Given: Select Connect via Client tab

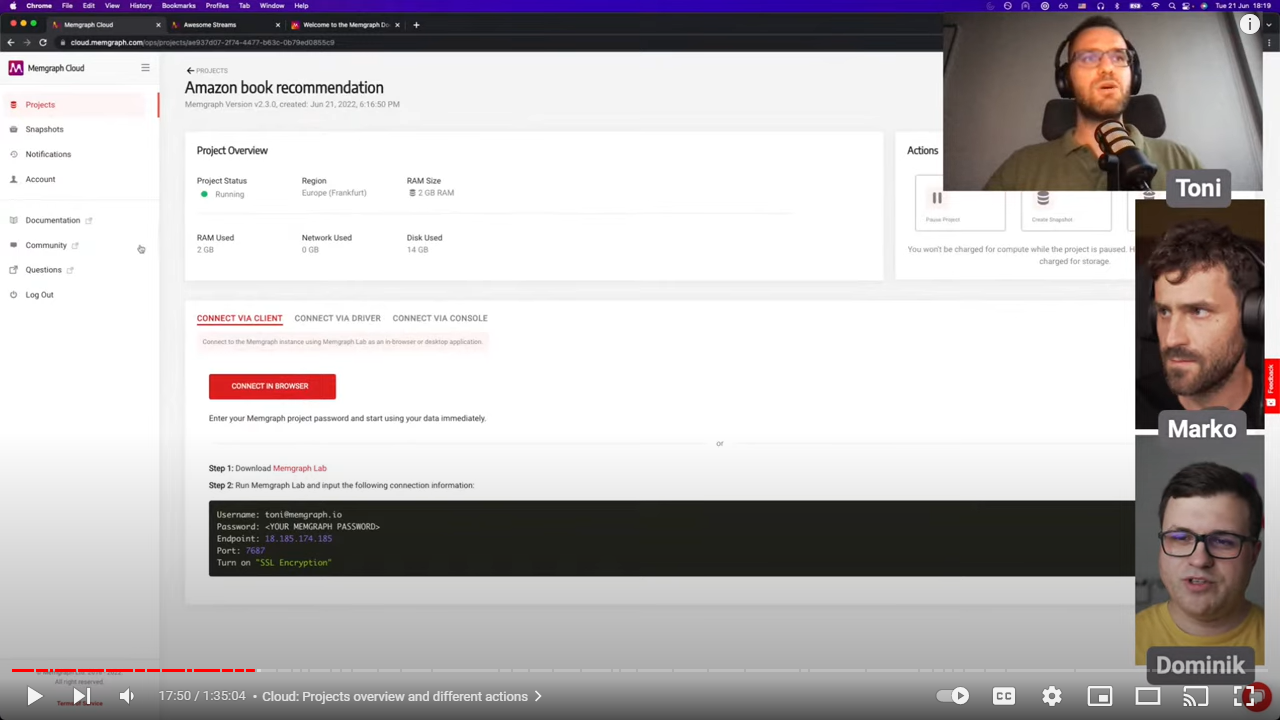Looking at the screenshot, I should point(239,318).
